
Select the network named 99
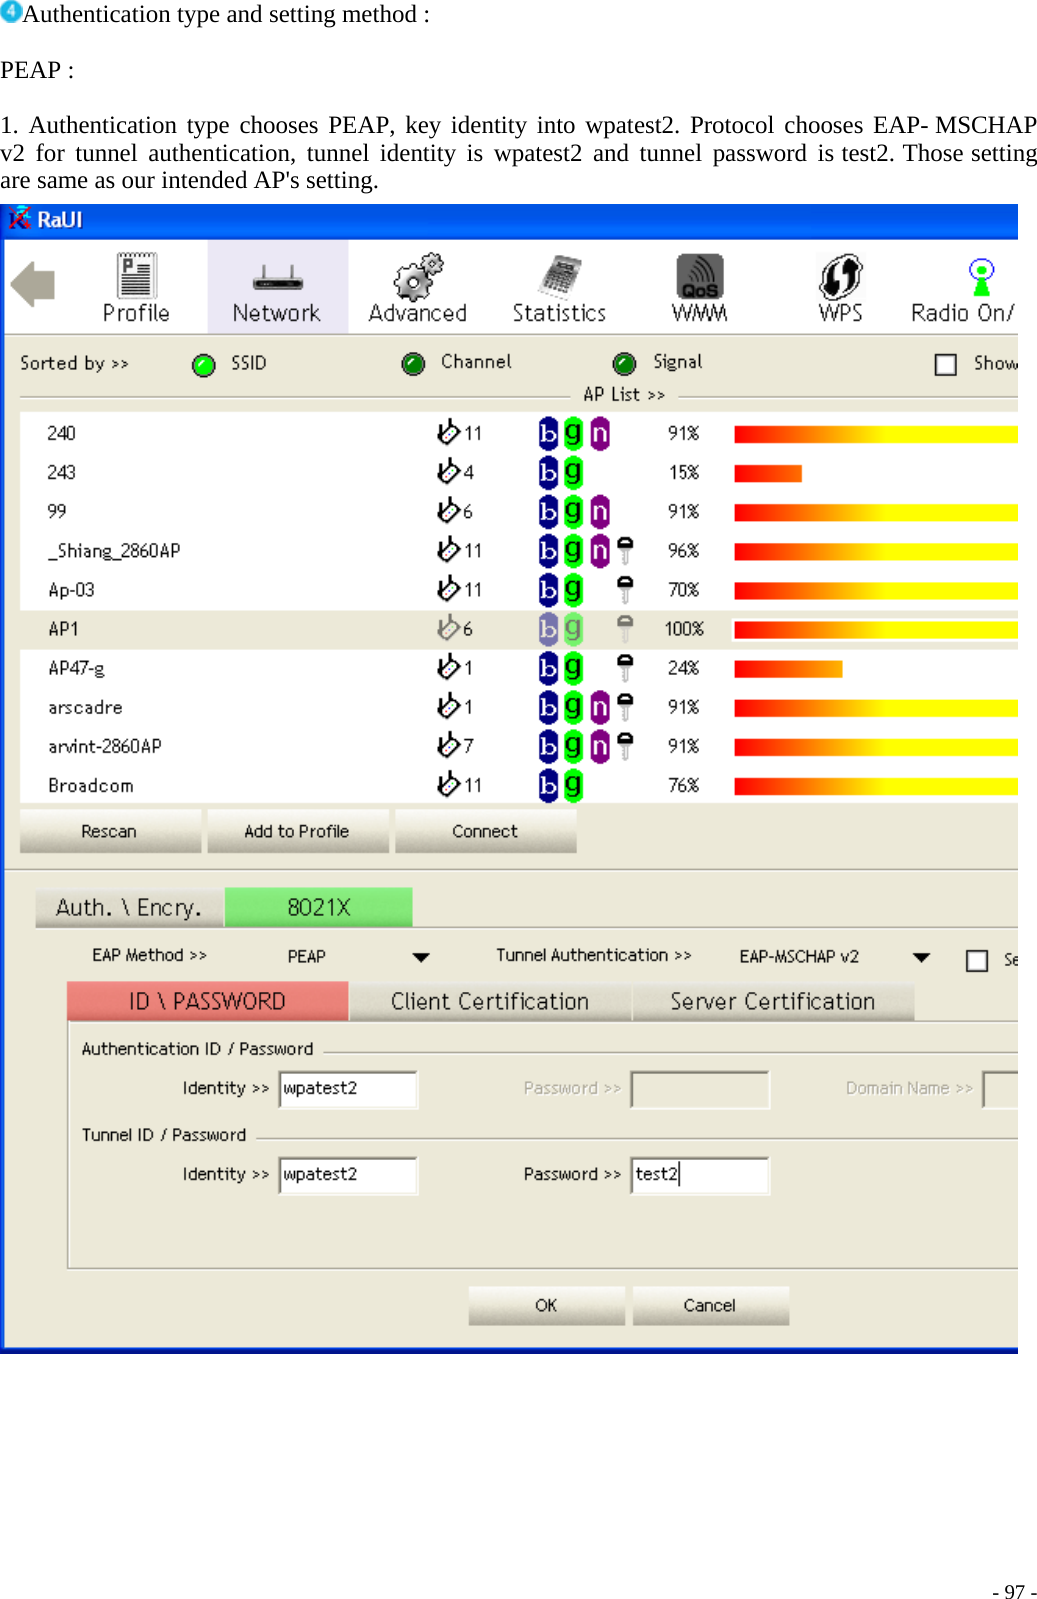coord(519,511)
